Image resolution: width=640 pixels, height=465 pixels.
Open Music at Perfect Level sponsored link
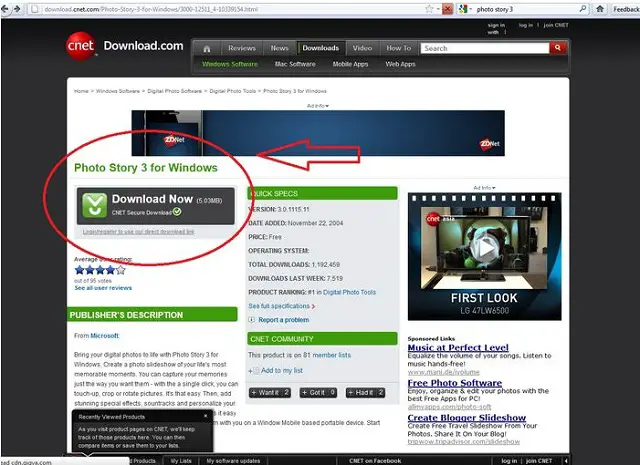(458, 347)
